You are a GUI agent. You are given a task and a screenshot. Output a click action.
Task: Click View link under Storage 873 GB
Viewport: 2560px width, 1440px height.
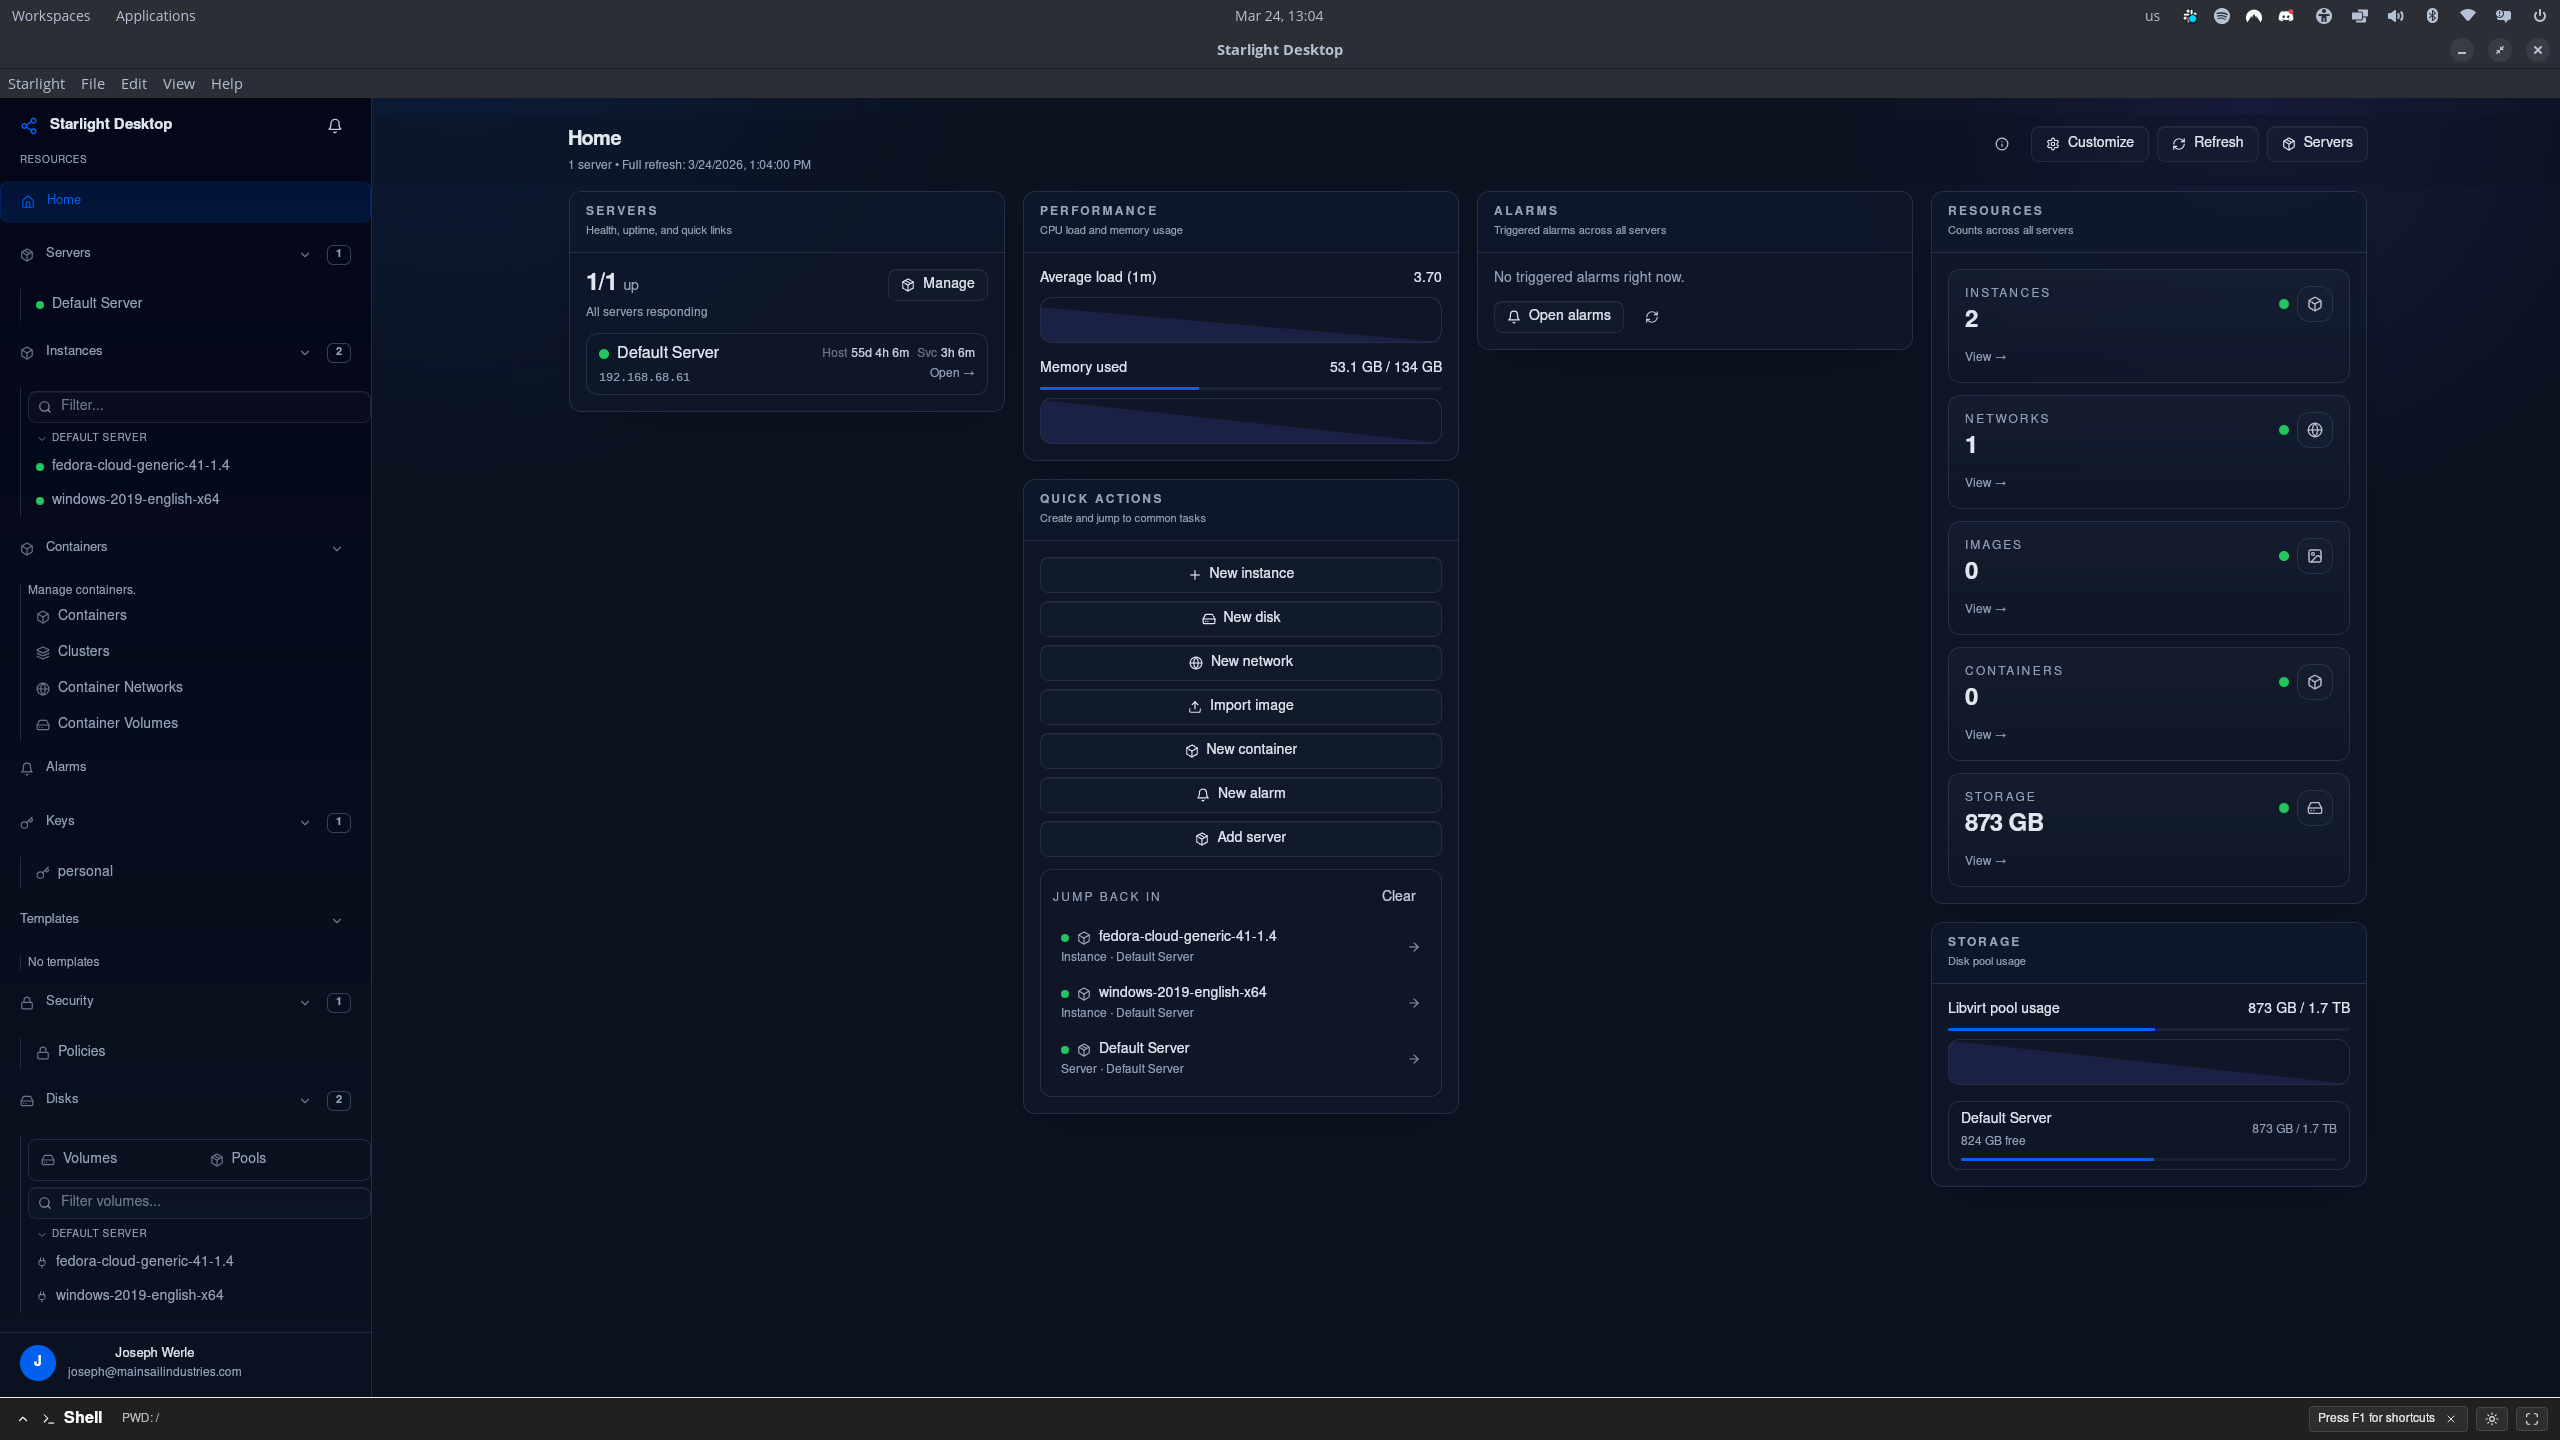point(1985,862)
